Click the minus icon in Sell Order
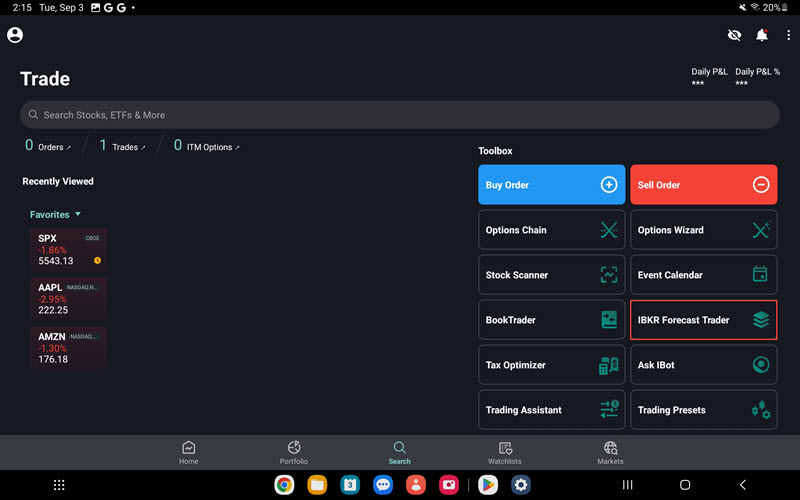The height and width of the screenshot is (500, 800). tap(761, 185)
